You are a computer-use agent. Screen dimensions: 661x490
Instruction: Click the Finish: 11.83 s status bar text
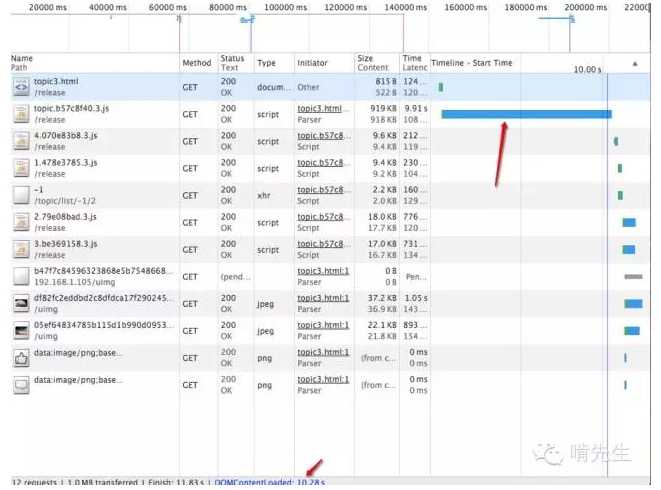coord(176,482)
